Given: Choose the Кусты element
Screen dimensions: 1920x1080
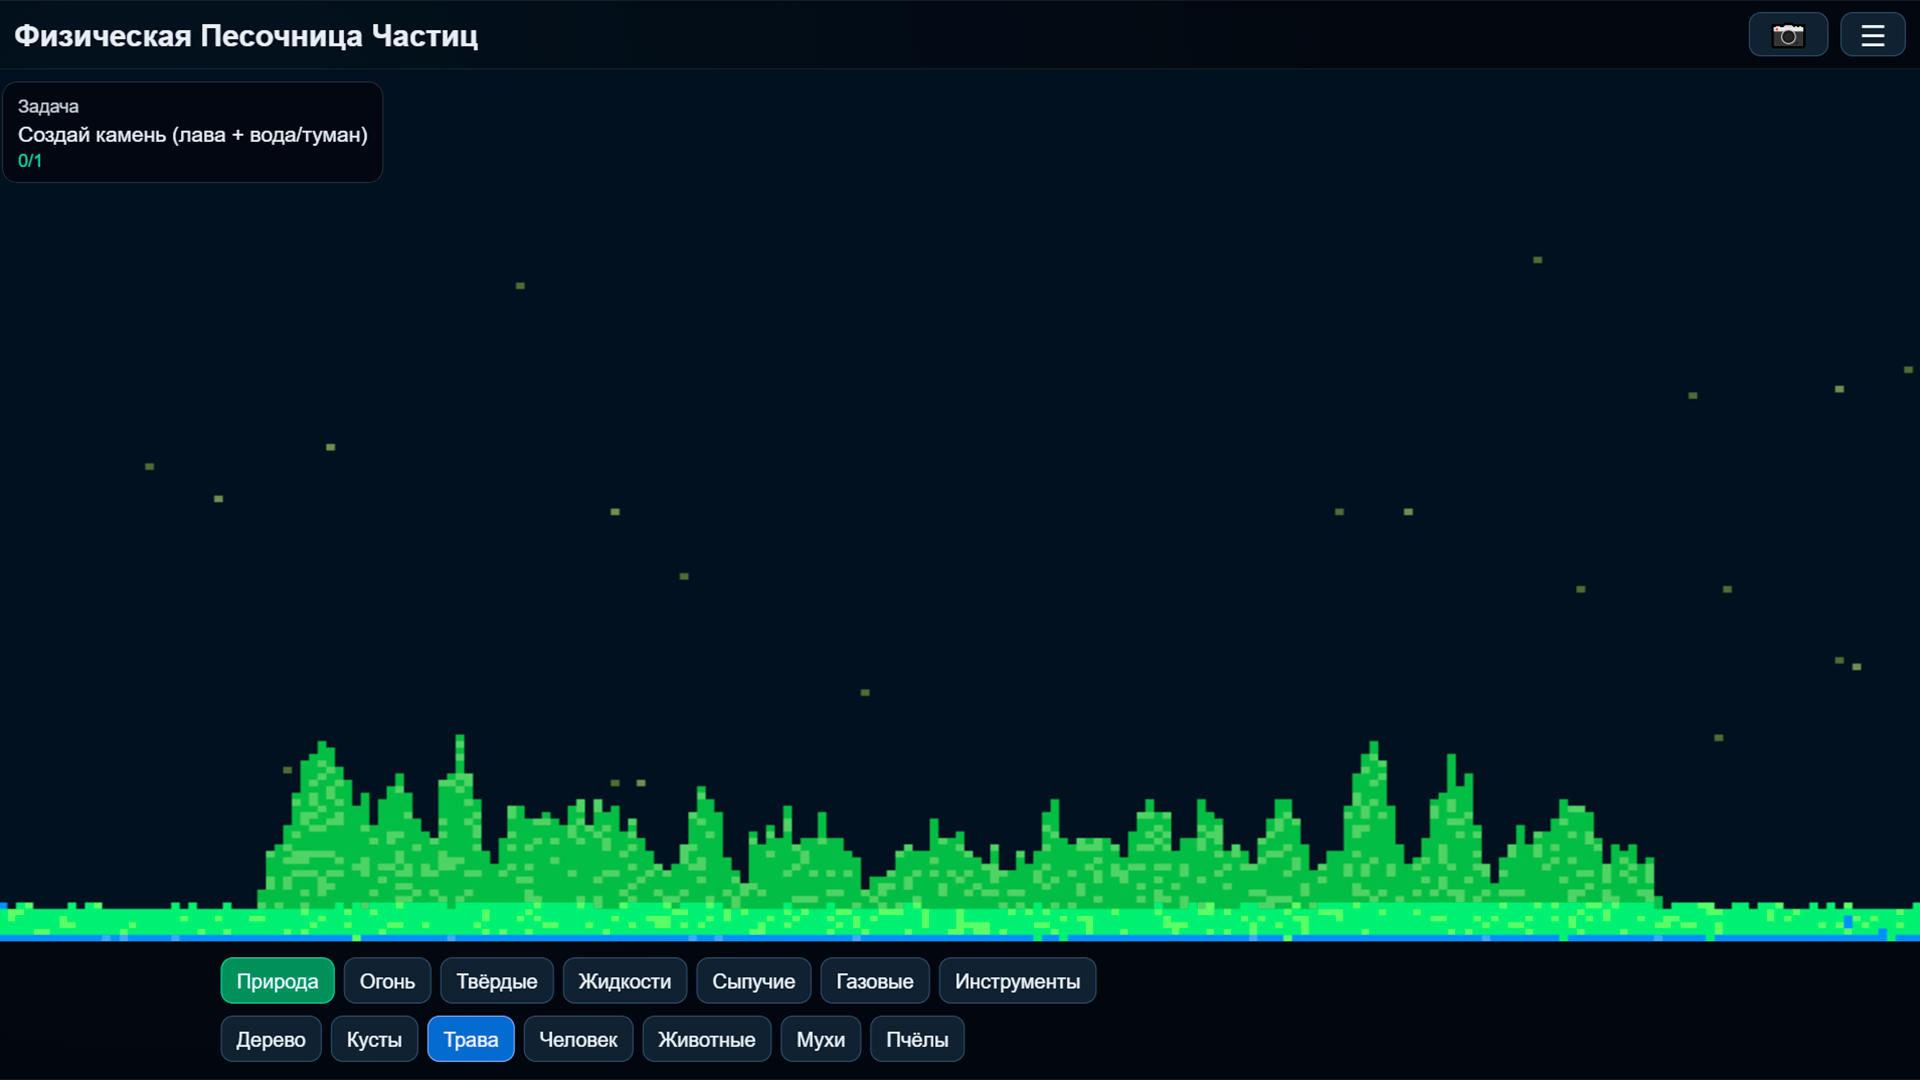Looking at the screenshot, I should [x=374, y=1039].
